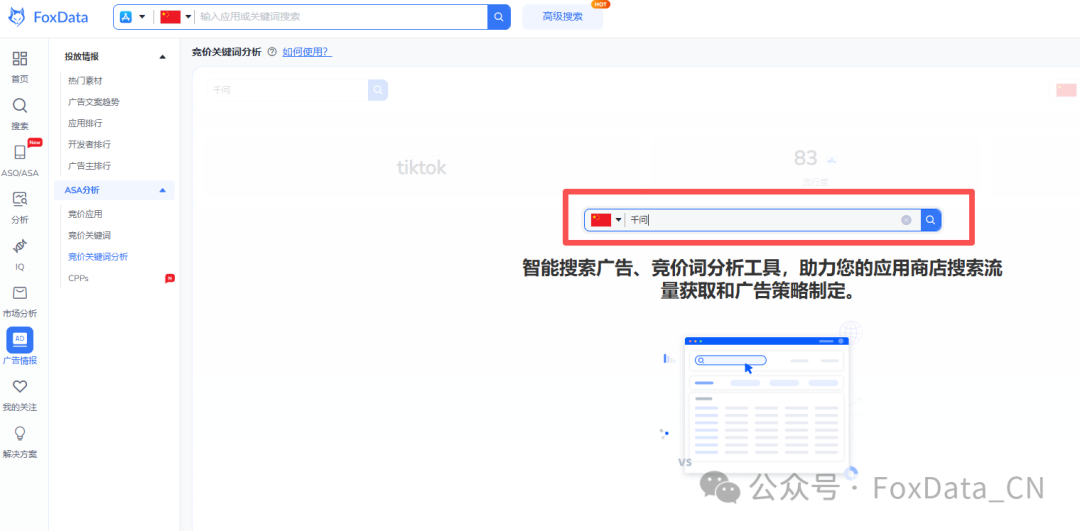The height and width of the screenshot is (531, 1080).
Task: Click the help question mark beside 竞价关键词分析
Action: [x=272, y=52]
